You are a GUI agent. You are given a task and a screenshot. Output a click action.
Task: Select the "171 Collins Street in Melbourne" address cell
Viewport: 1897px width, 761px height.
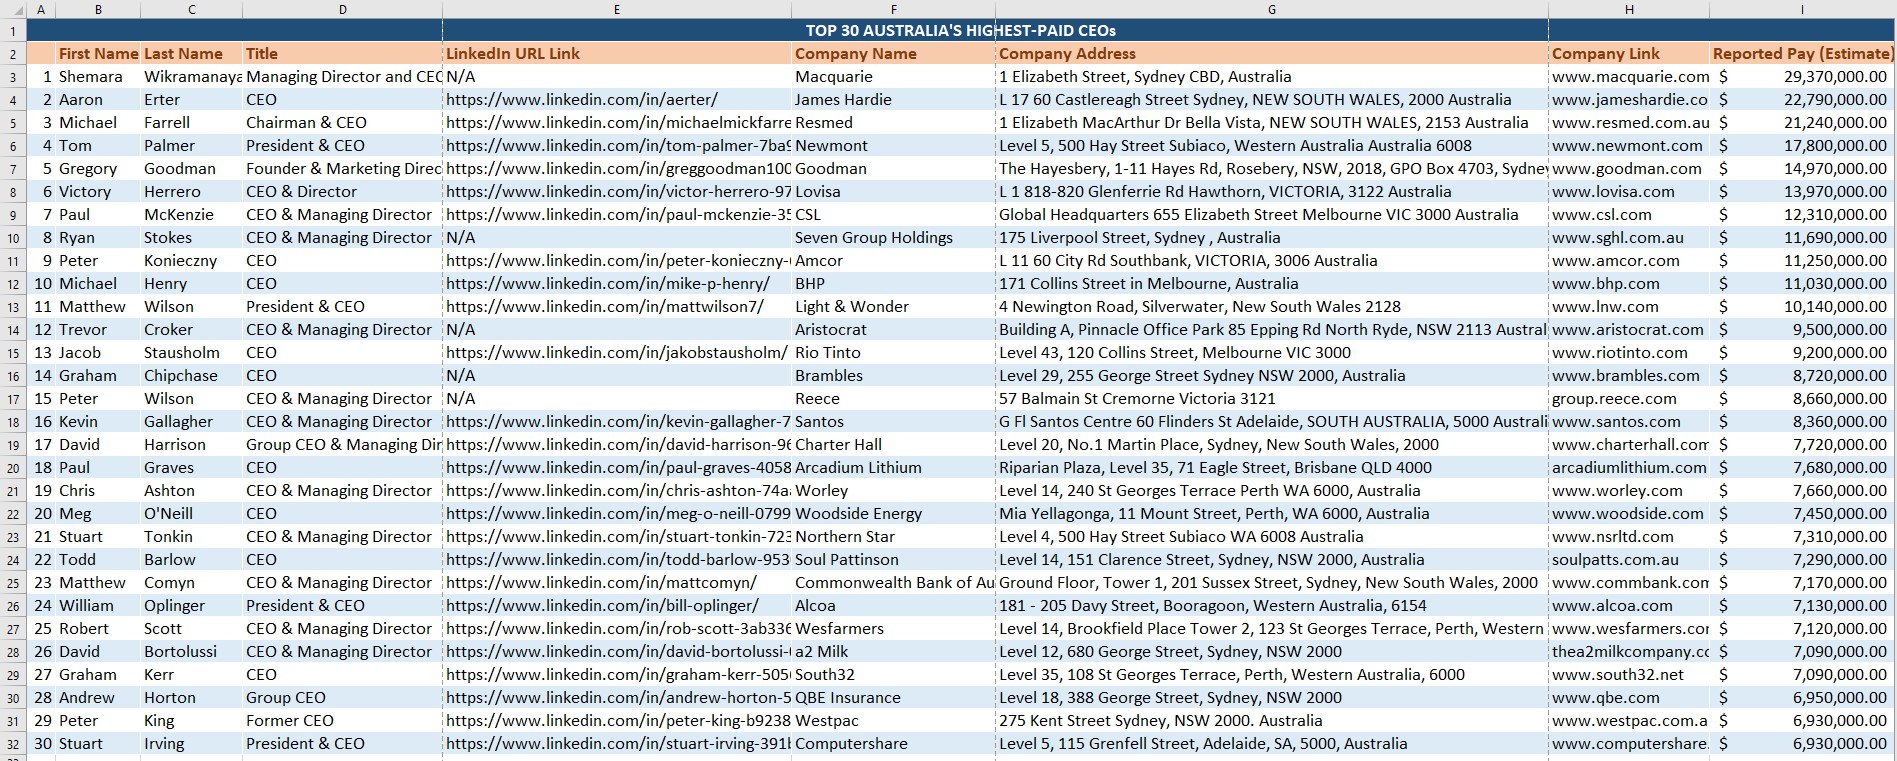point(1272,284)
